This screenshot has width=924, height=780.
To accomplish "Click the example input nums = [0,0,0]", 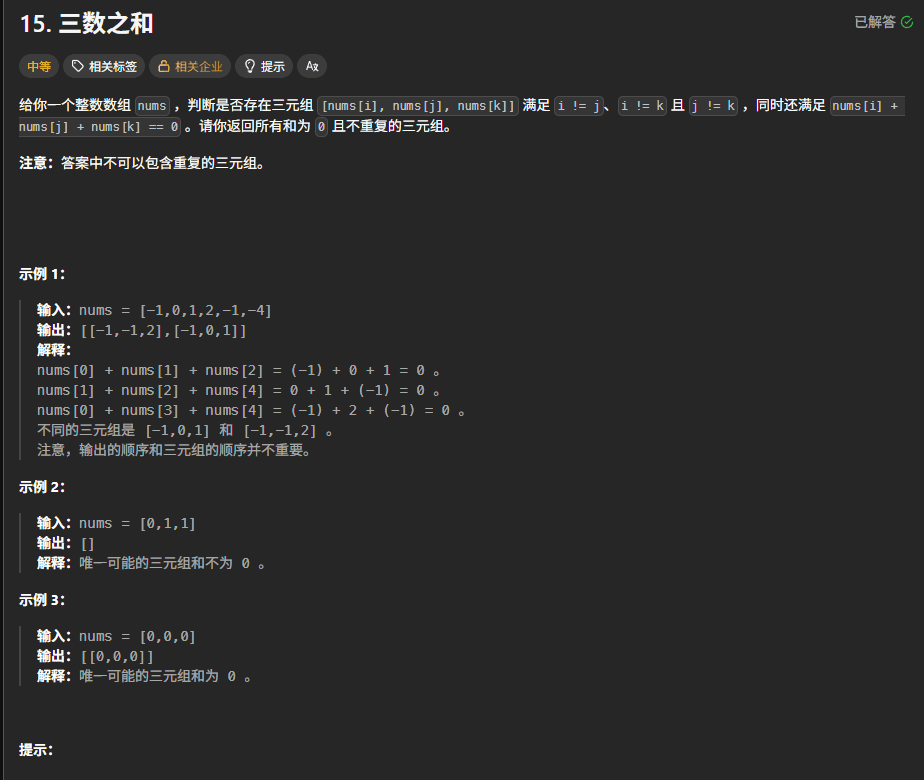I will point(137,636).
